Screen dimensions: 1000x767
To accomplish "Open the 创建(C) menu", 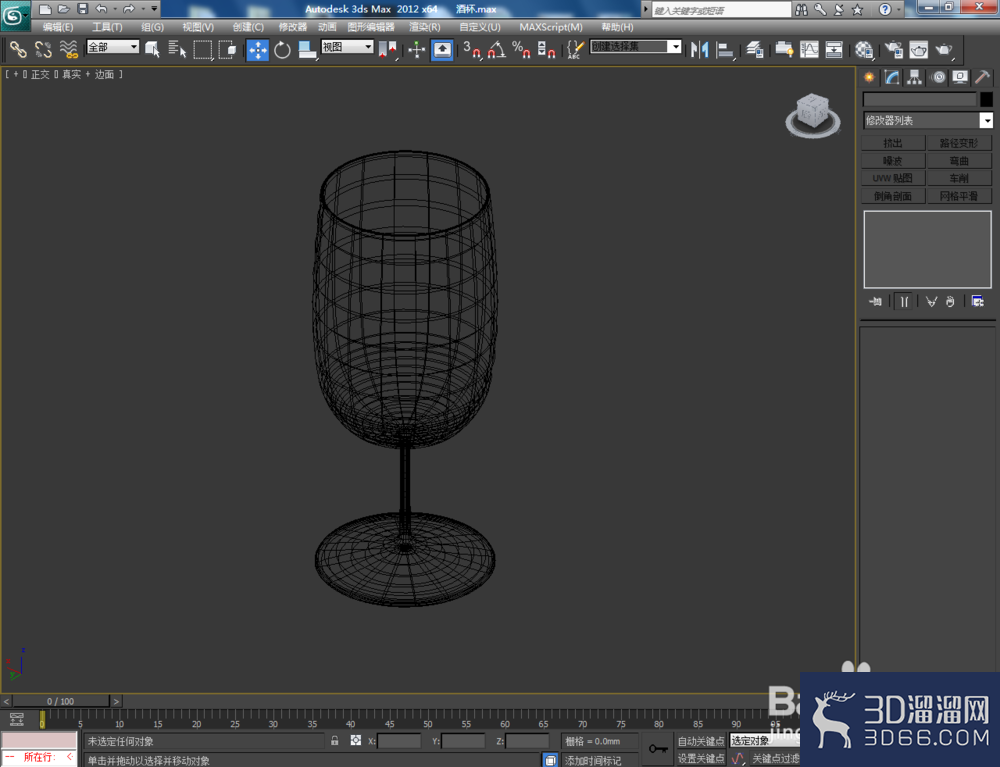I will 248,27.
